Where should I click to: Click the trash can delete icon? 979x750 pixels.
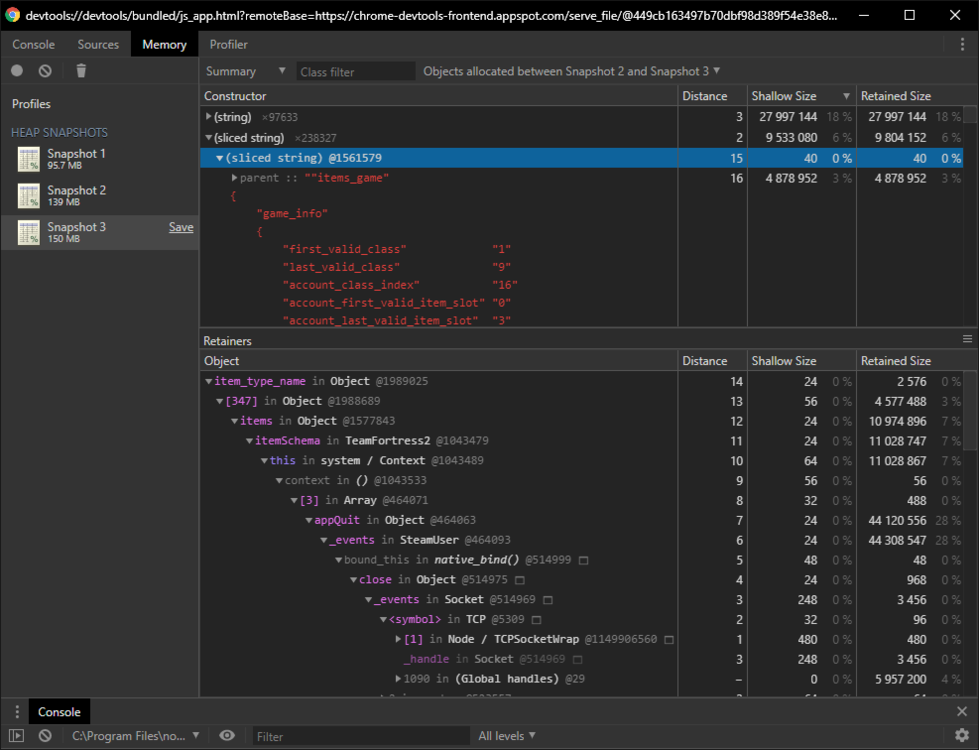[x=81, y=71]
